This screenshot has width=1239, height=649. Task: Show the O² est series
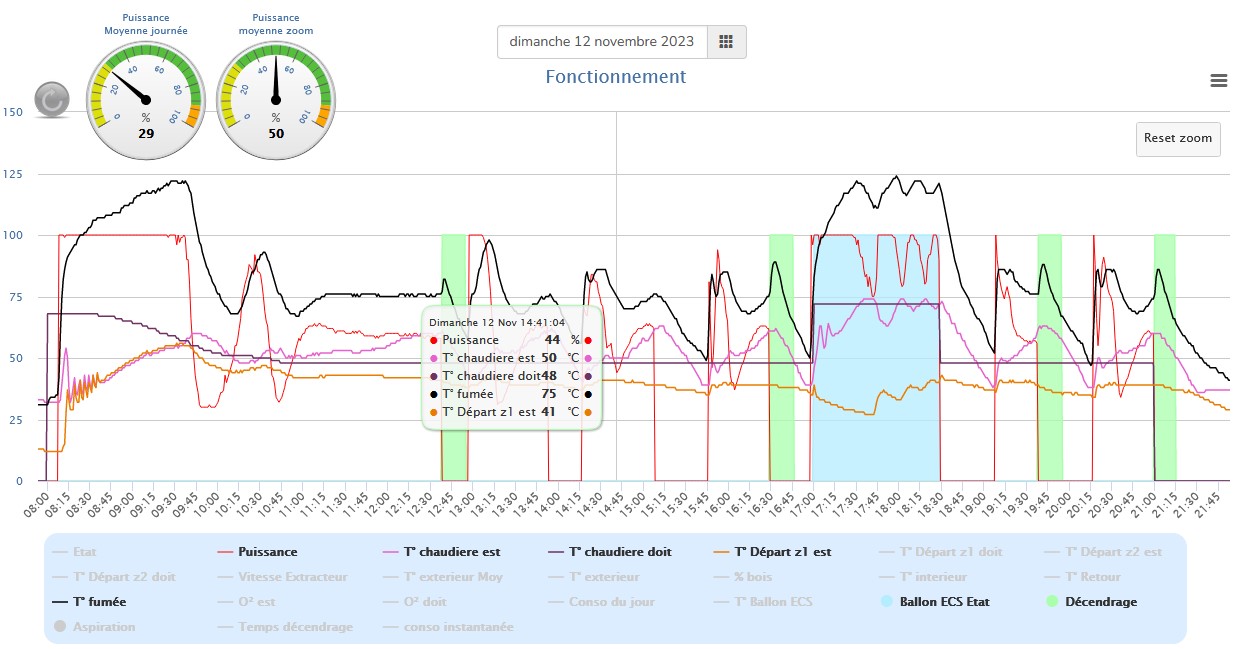(x=246, y=602)
